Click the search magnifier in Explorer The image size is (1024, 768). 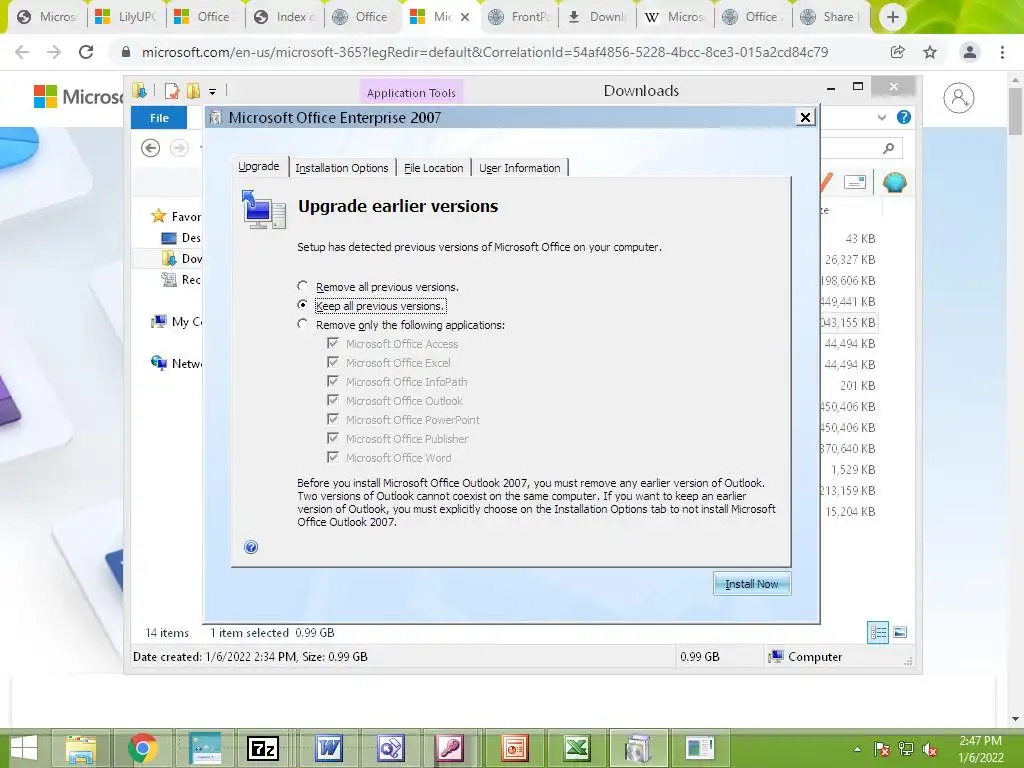pos(888,148)
